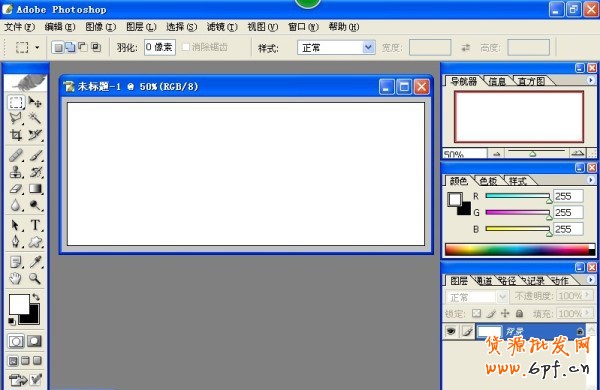Open the Navigator panel flyout menu

tap(590, 80)
